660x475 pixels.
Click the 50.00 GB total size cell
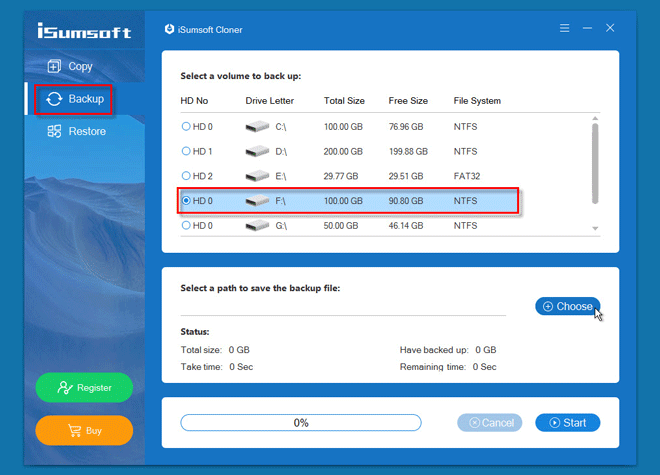click(341, 226)
